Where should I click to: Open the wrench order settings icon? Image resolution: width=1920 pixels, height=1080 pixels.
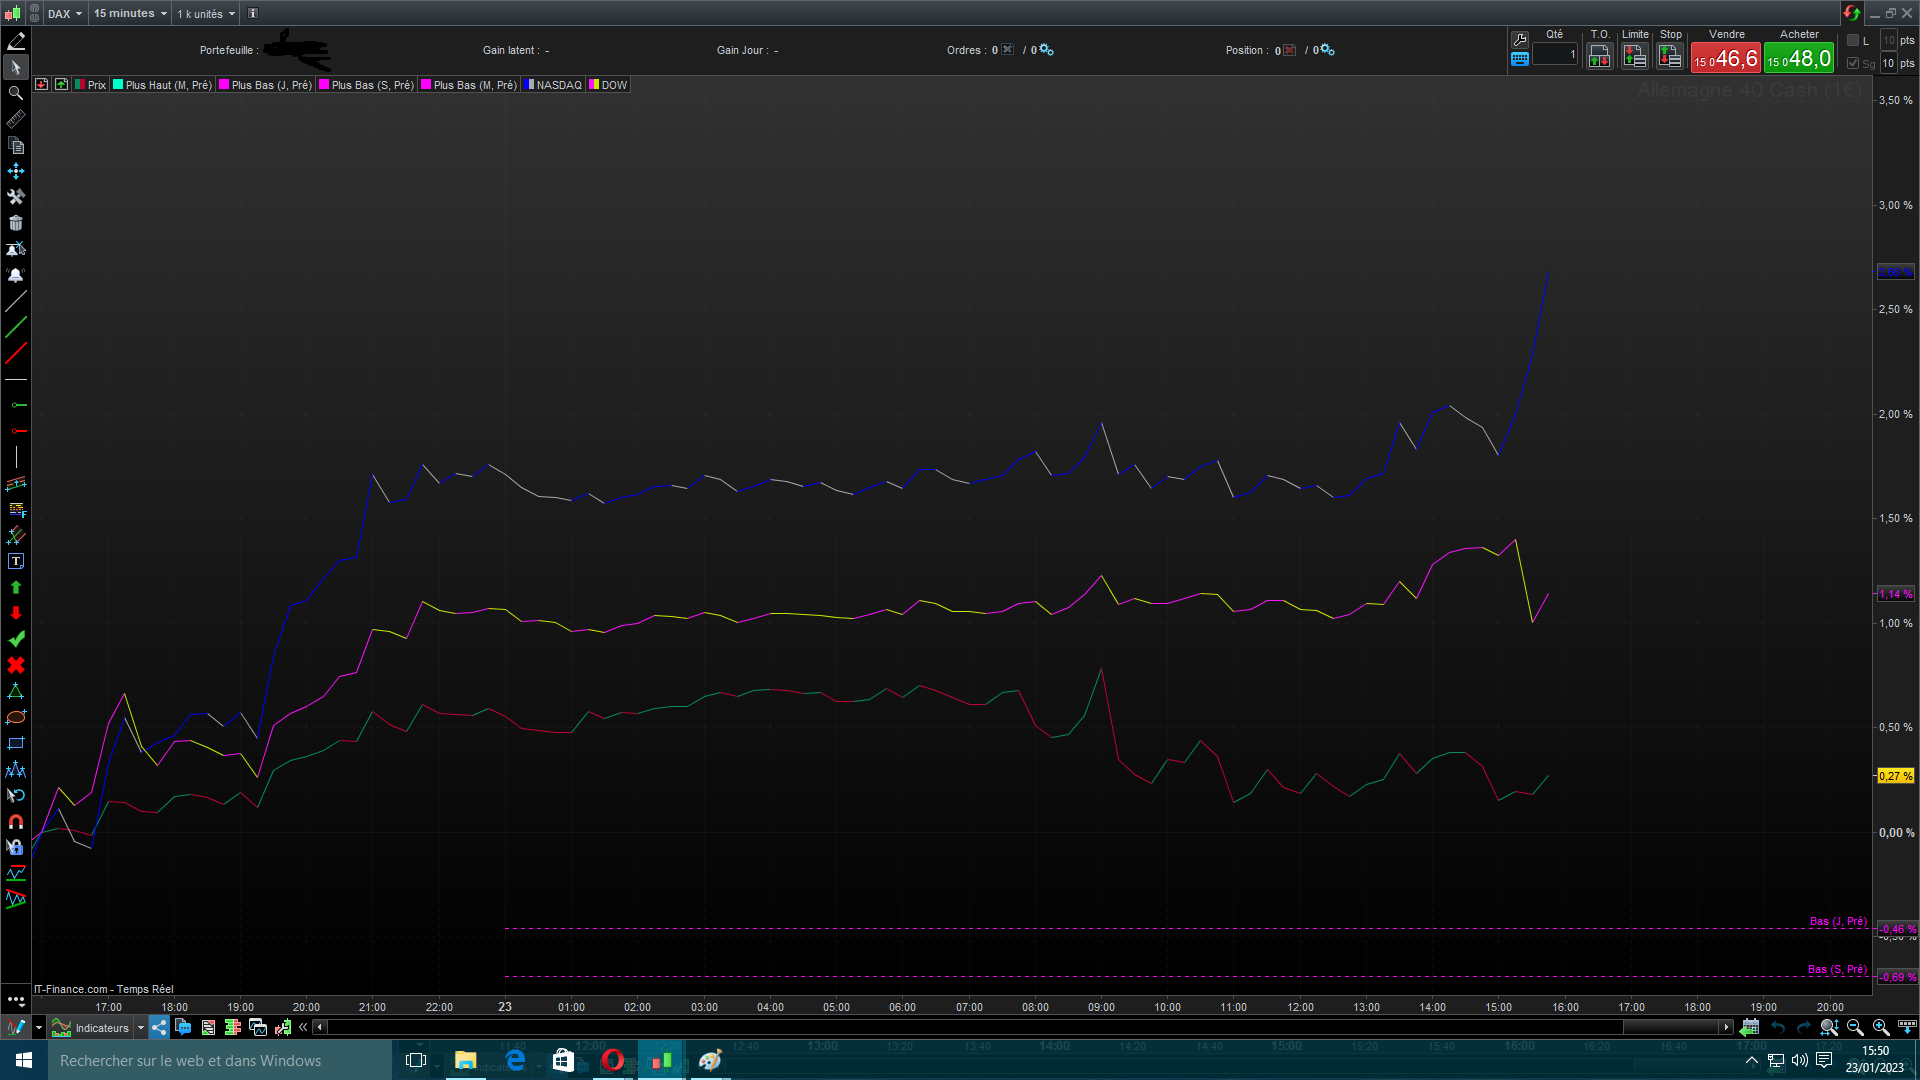(1520, 39)
